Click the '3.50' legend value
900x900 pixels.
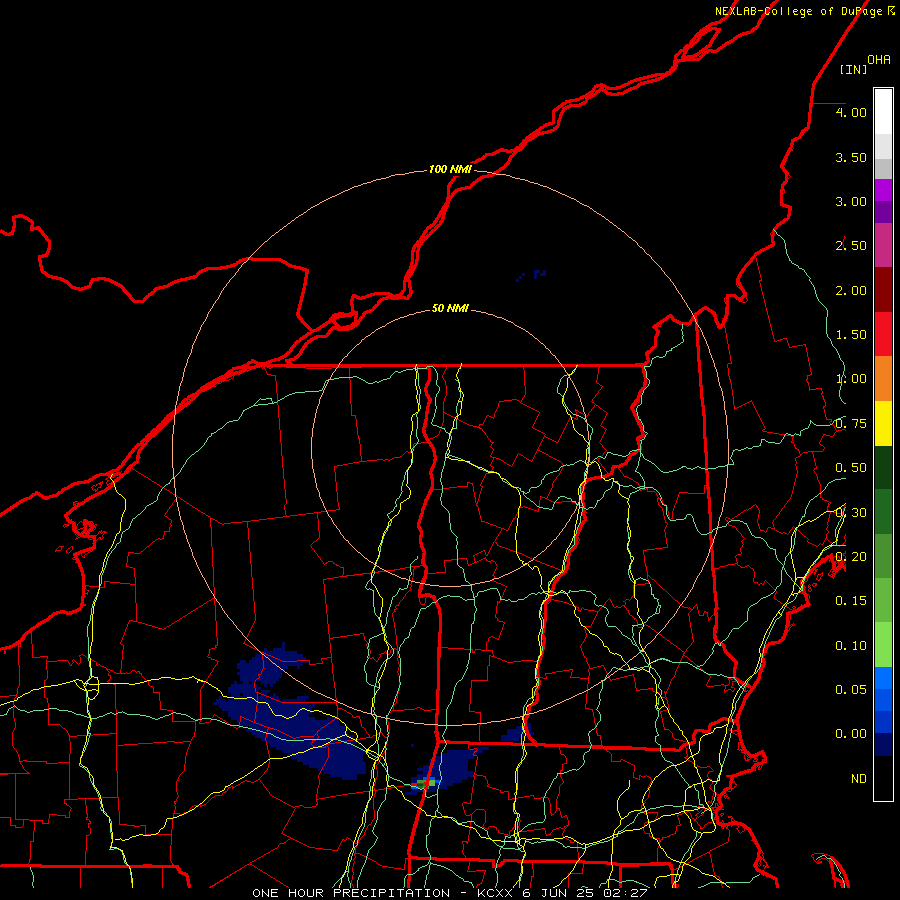(851, 157)
